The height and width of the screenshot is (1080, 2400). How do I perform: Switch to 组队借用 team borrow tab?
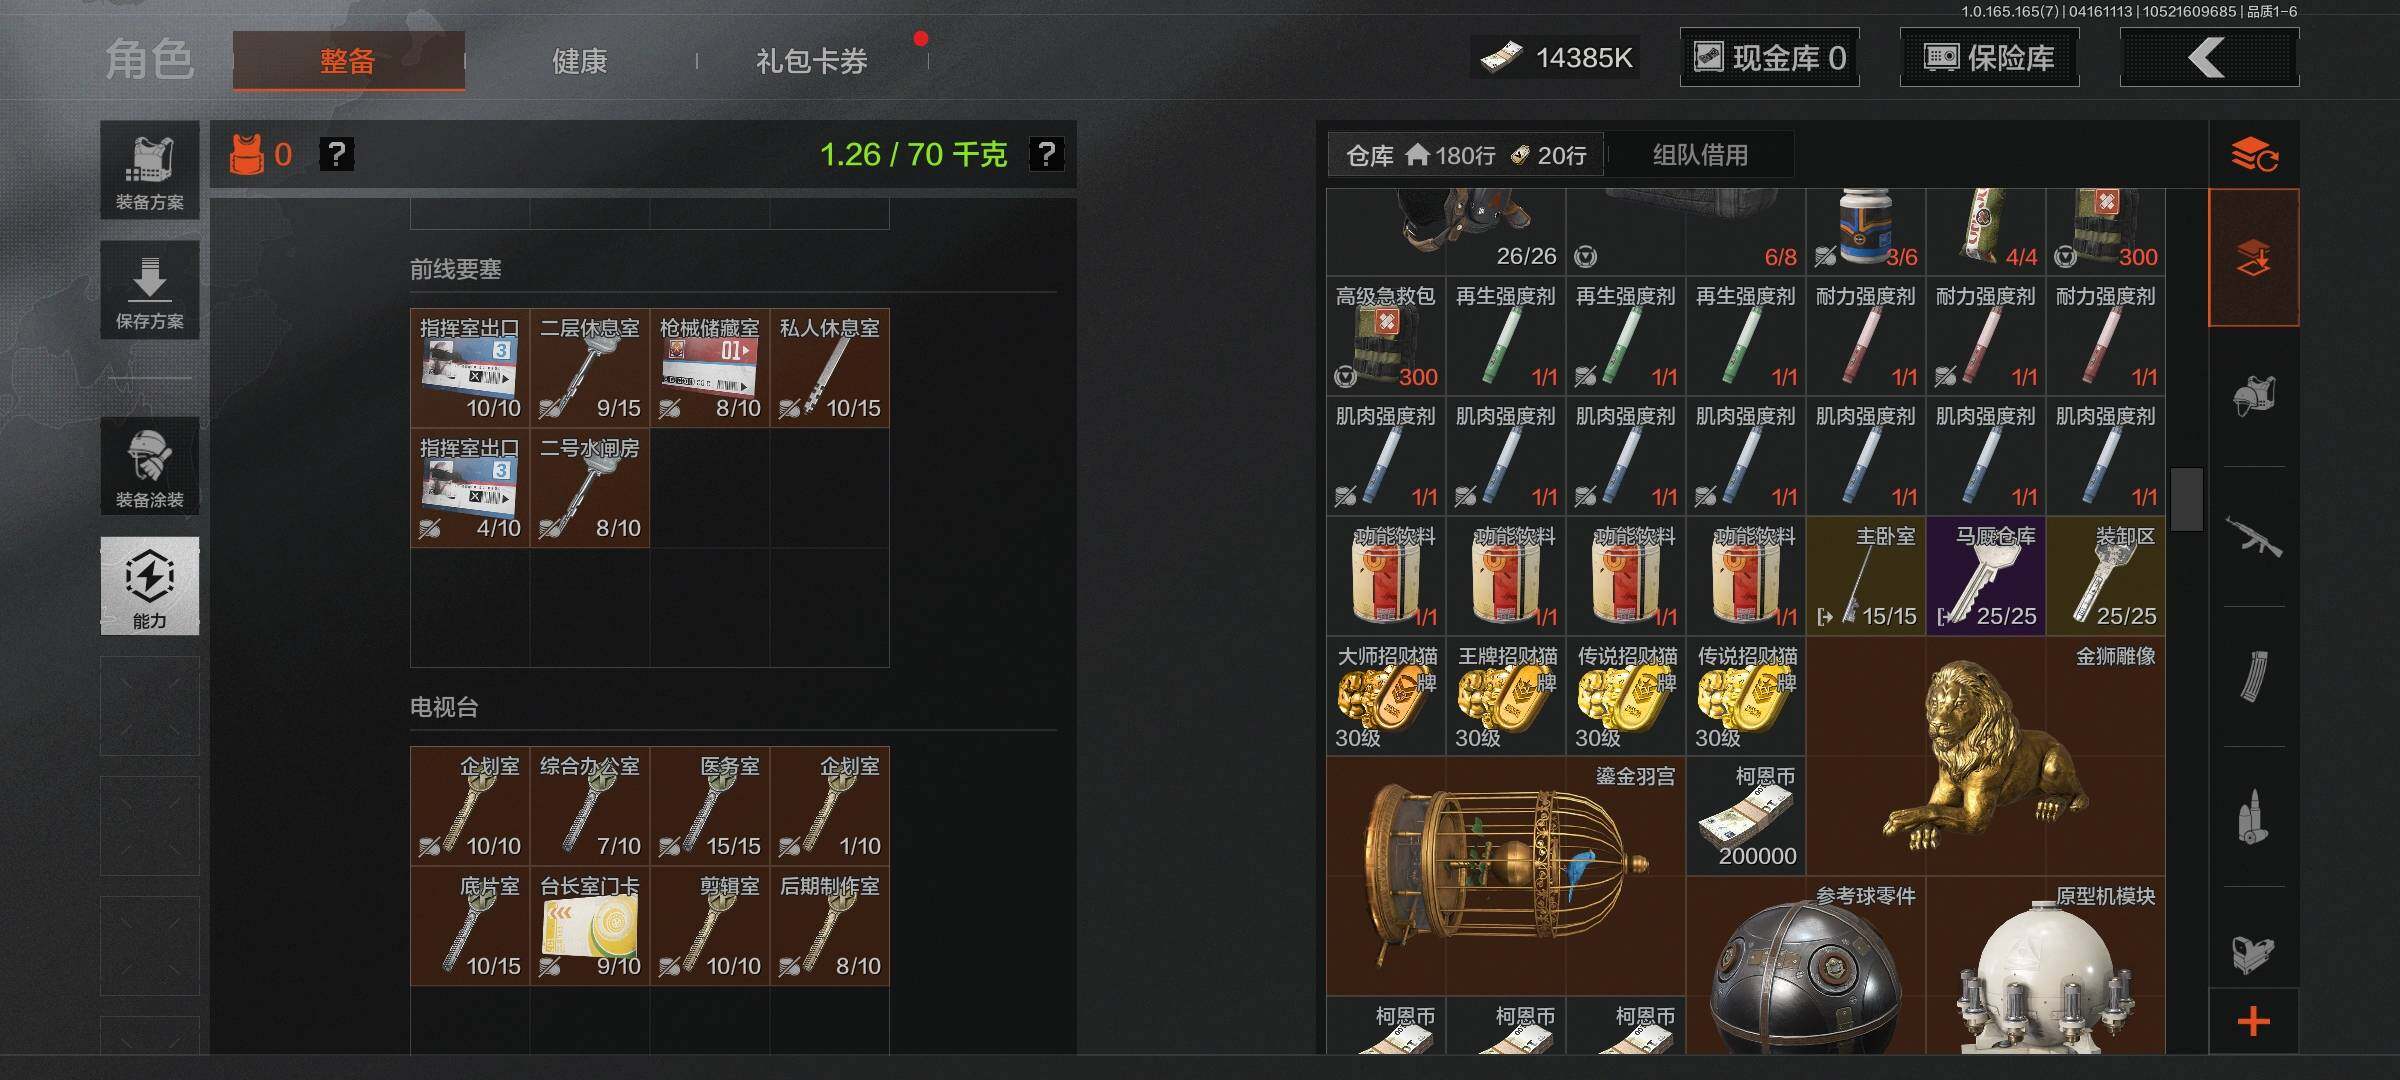pos(1700,155)
